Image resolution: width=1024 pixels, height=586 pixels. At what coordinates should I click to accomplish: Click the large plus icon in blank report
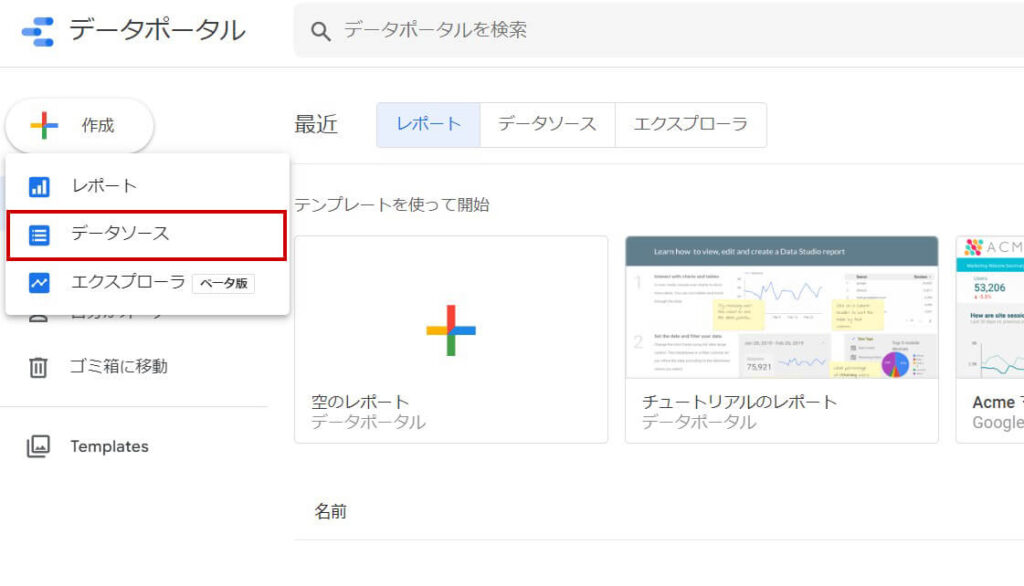pos(451,331)
